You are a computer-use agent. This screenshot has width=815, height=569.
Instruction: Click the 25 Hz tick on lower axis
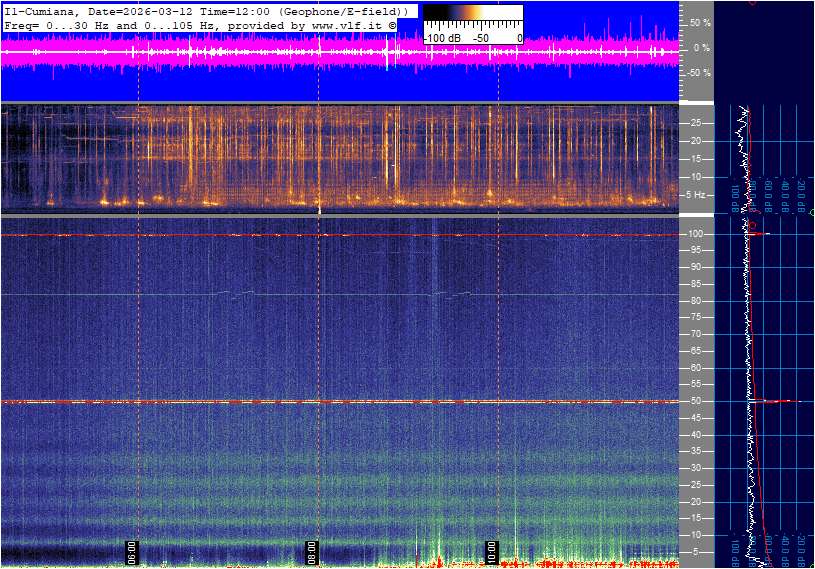coord(696,485)
